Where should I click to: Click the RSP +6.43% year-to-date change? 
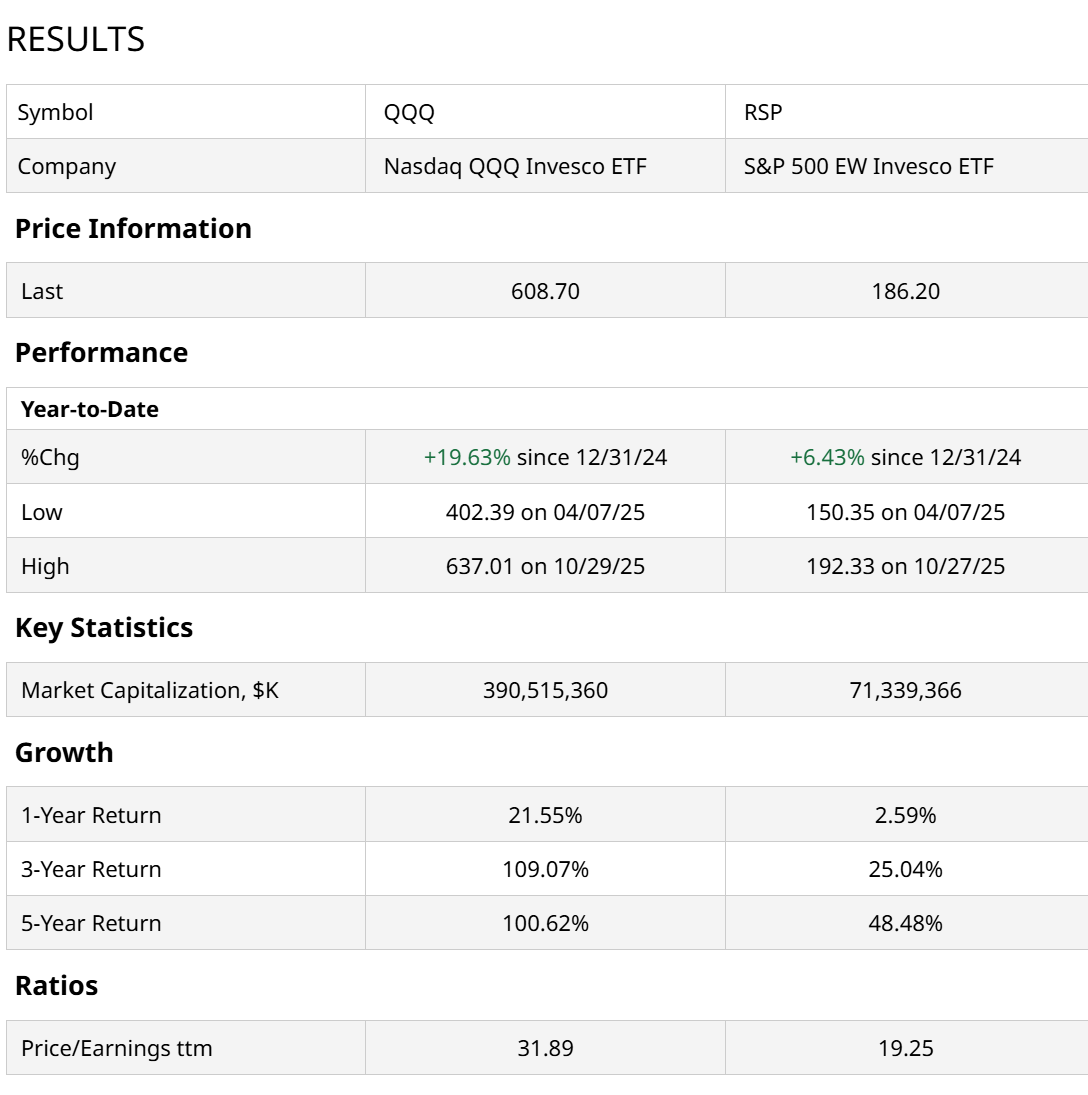pyautogui.click(x=827, y=458)
